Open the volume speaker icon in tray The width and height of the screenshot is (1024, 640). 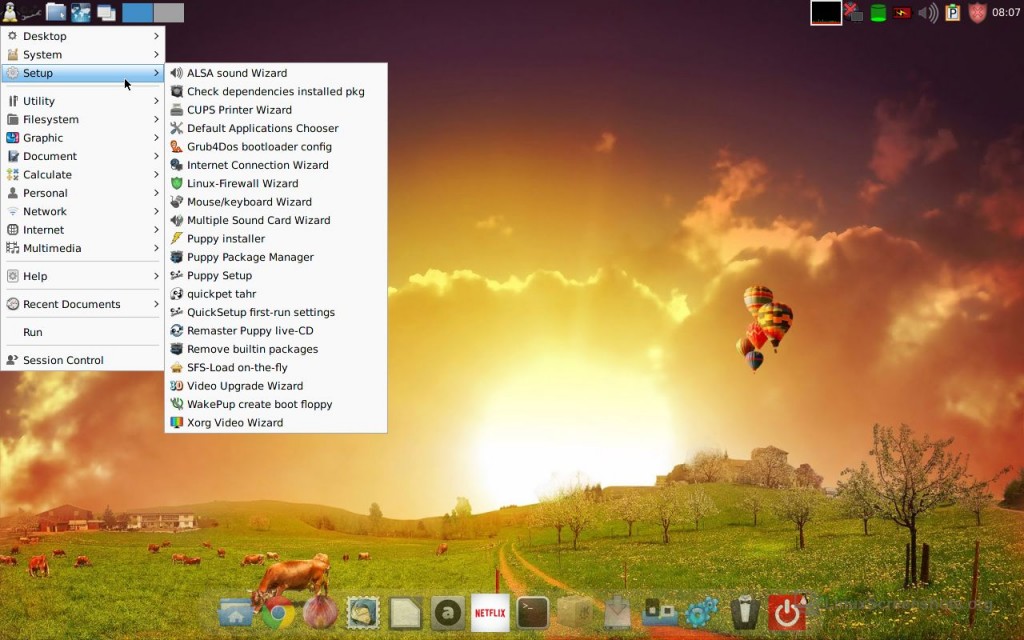928,13
